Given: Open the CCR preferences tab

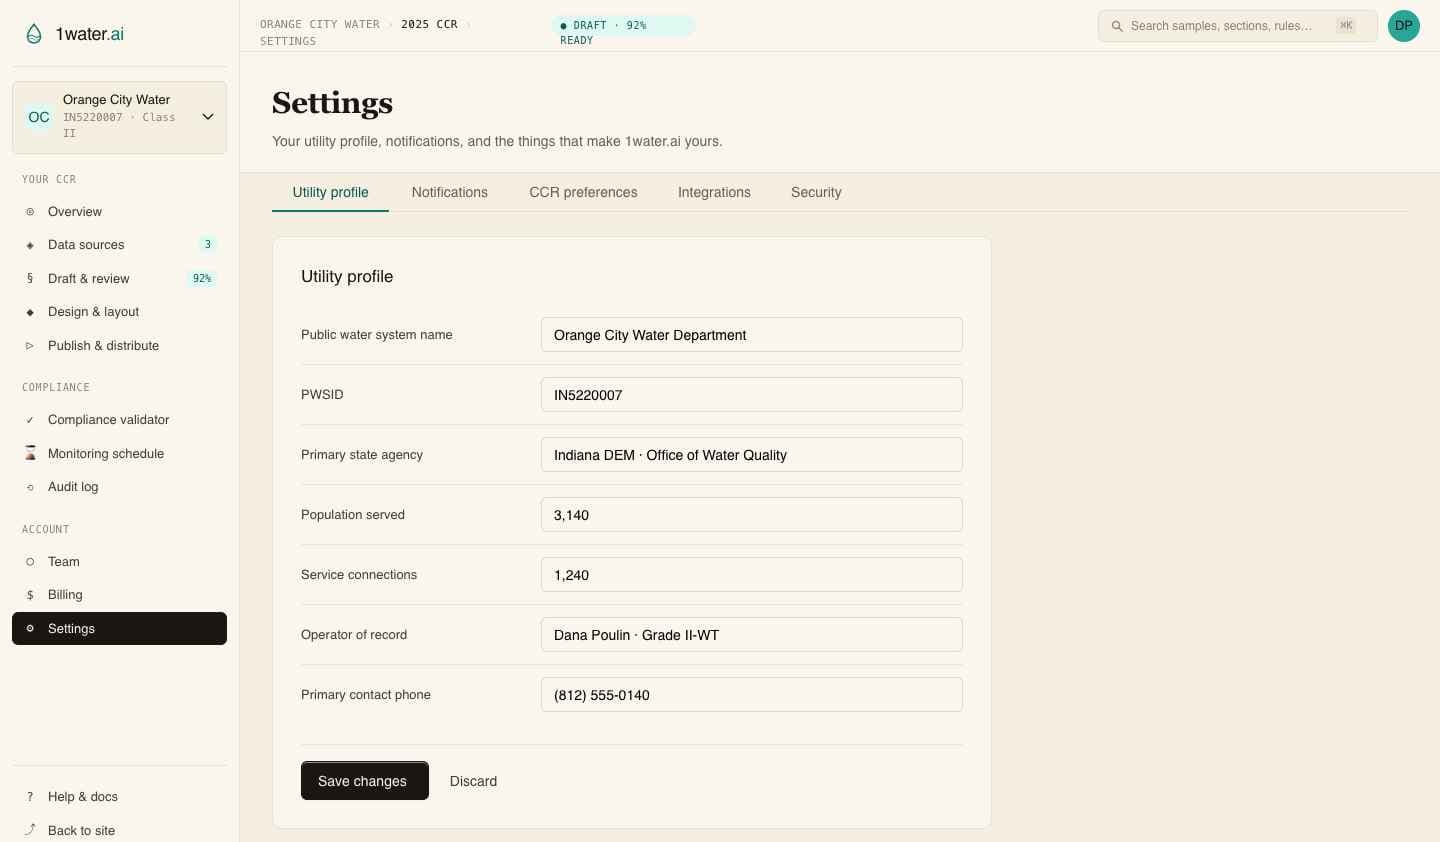Looking at the screenshot, I should [x=583, y=192].
